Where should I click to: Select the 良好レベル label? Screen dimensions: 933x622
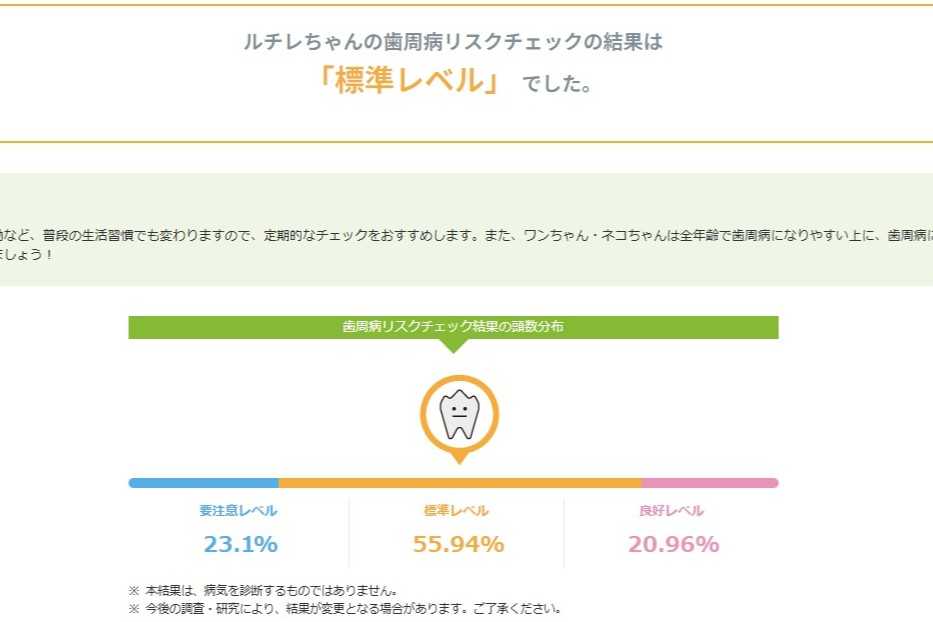672,511
